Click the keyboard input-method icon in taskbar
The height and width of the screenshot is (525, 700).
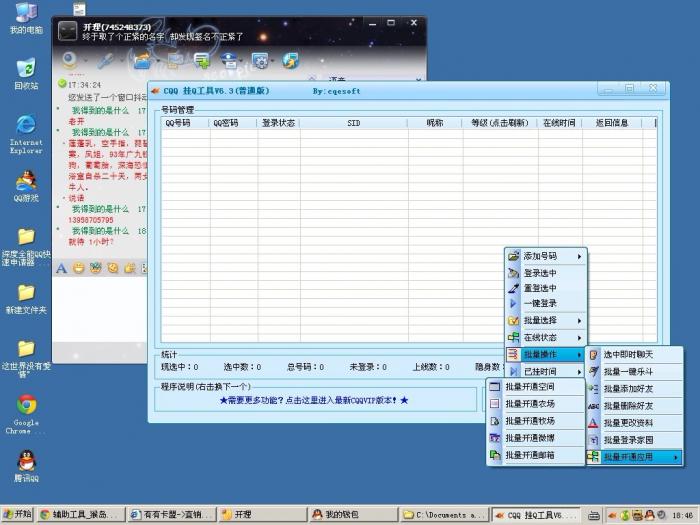[x=594, y=515]
